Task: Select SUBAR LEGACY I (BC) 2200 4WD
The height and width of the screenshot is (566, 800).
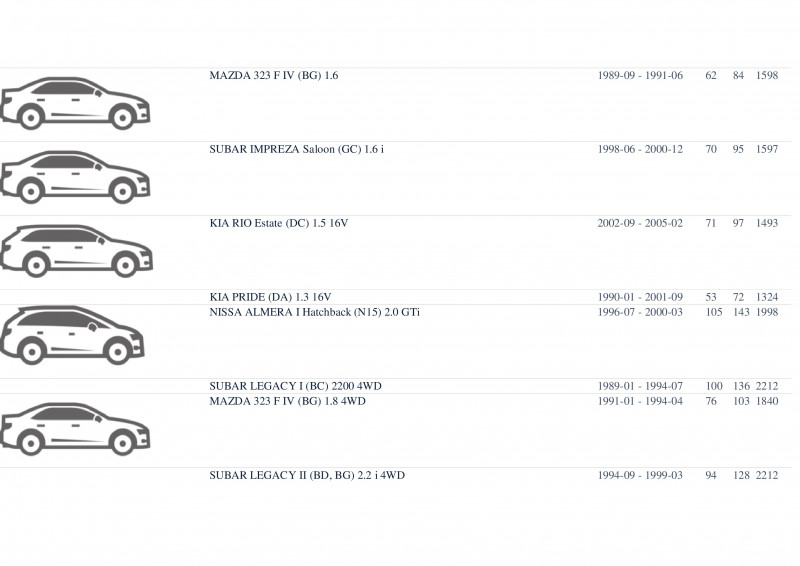Action: click(x=295, y=386)
